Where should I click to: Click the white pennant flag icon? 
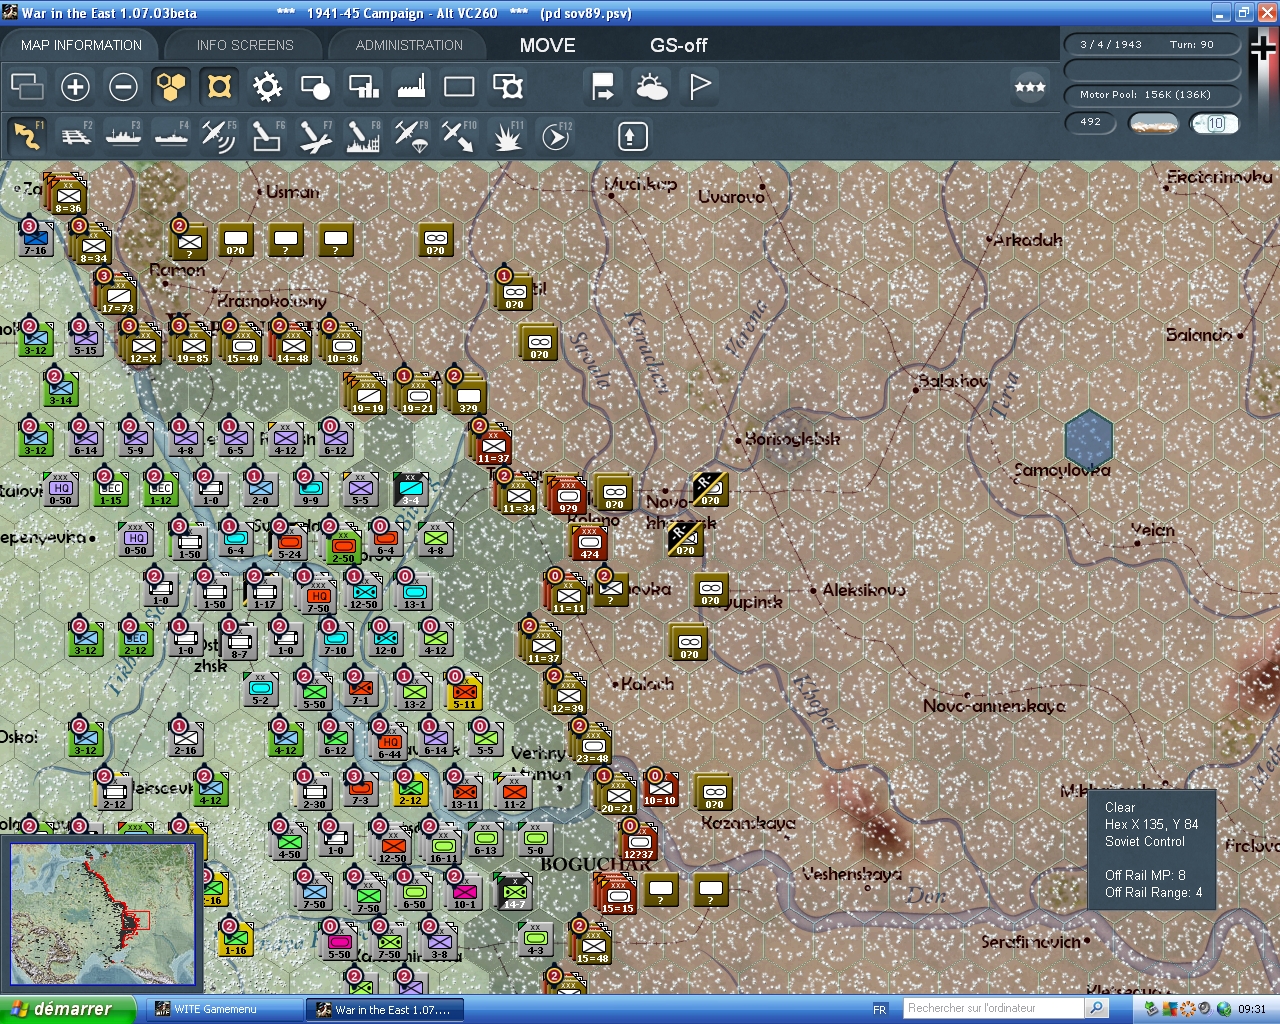(x=700, y=87)
